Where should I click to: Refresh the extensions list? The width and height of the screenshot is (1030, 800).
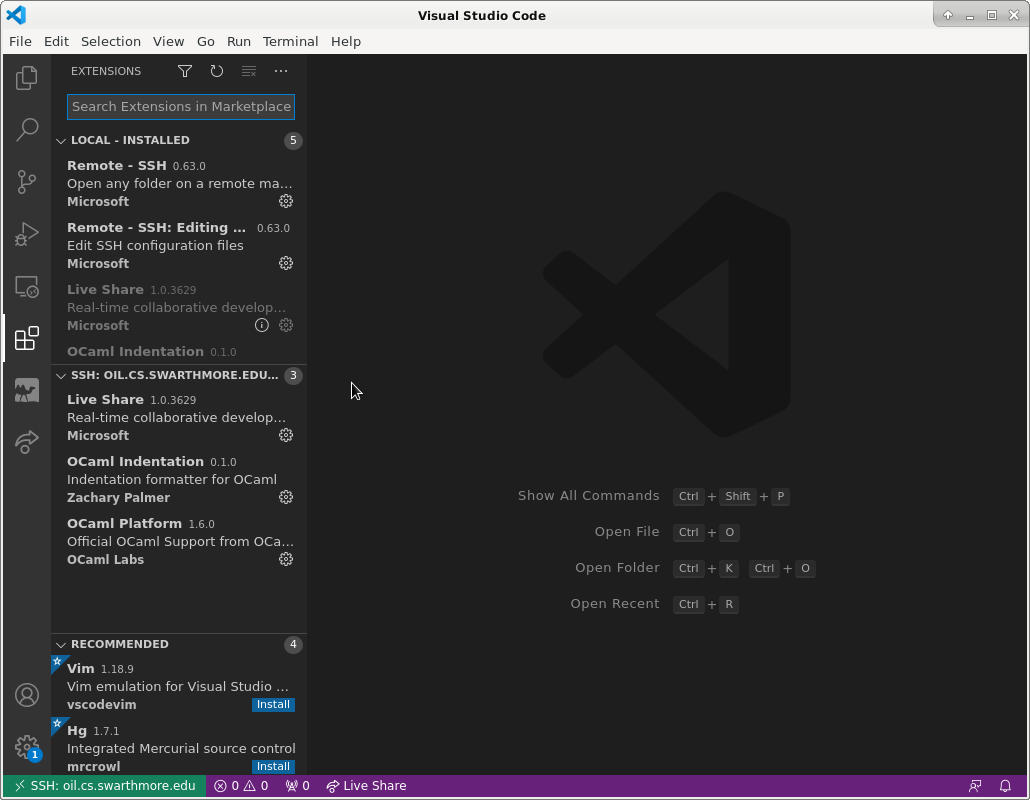tap(216, 71)
